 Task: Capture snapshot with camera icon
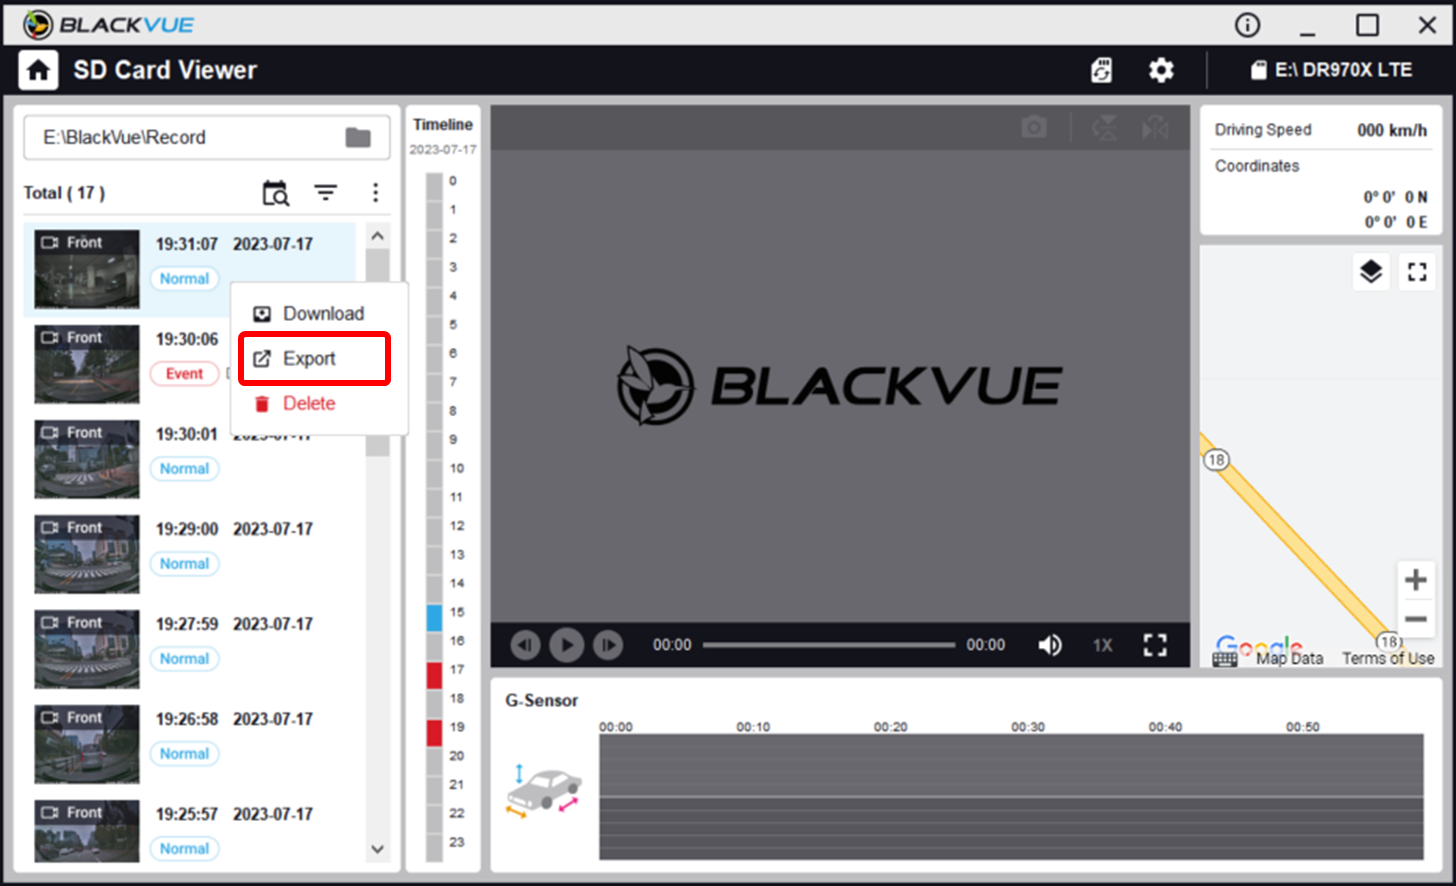[1034, 128]
